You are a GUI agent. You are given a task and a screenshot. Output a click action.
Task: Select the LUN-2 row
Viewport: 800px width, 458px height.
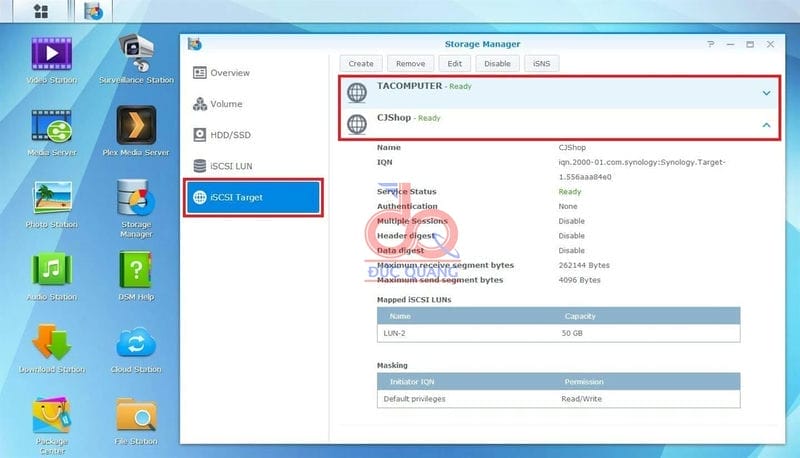pos(559,333)
